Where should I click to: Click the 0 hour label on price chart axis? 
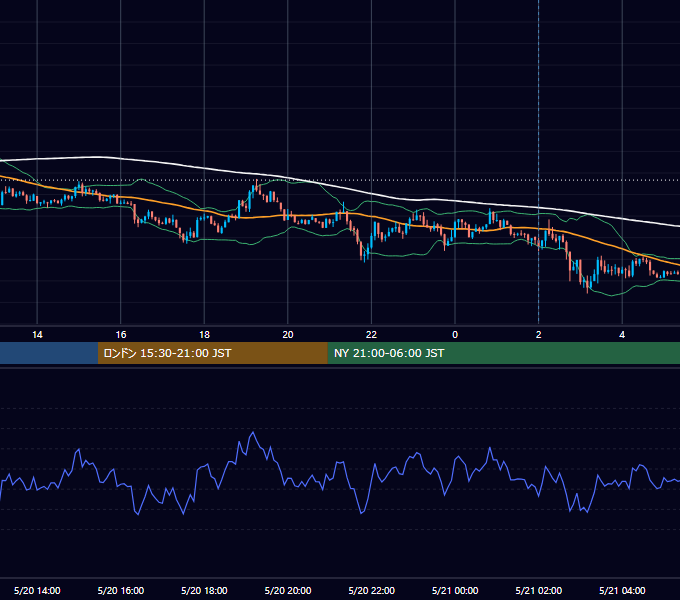click(x=455, y=335)
